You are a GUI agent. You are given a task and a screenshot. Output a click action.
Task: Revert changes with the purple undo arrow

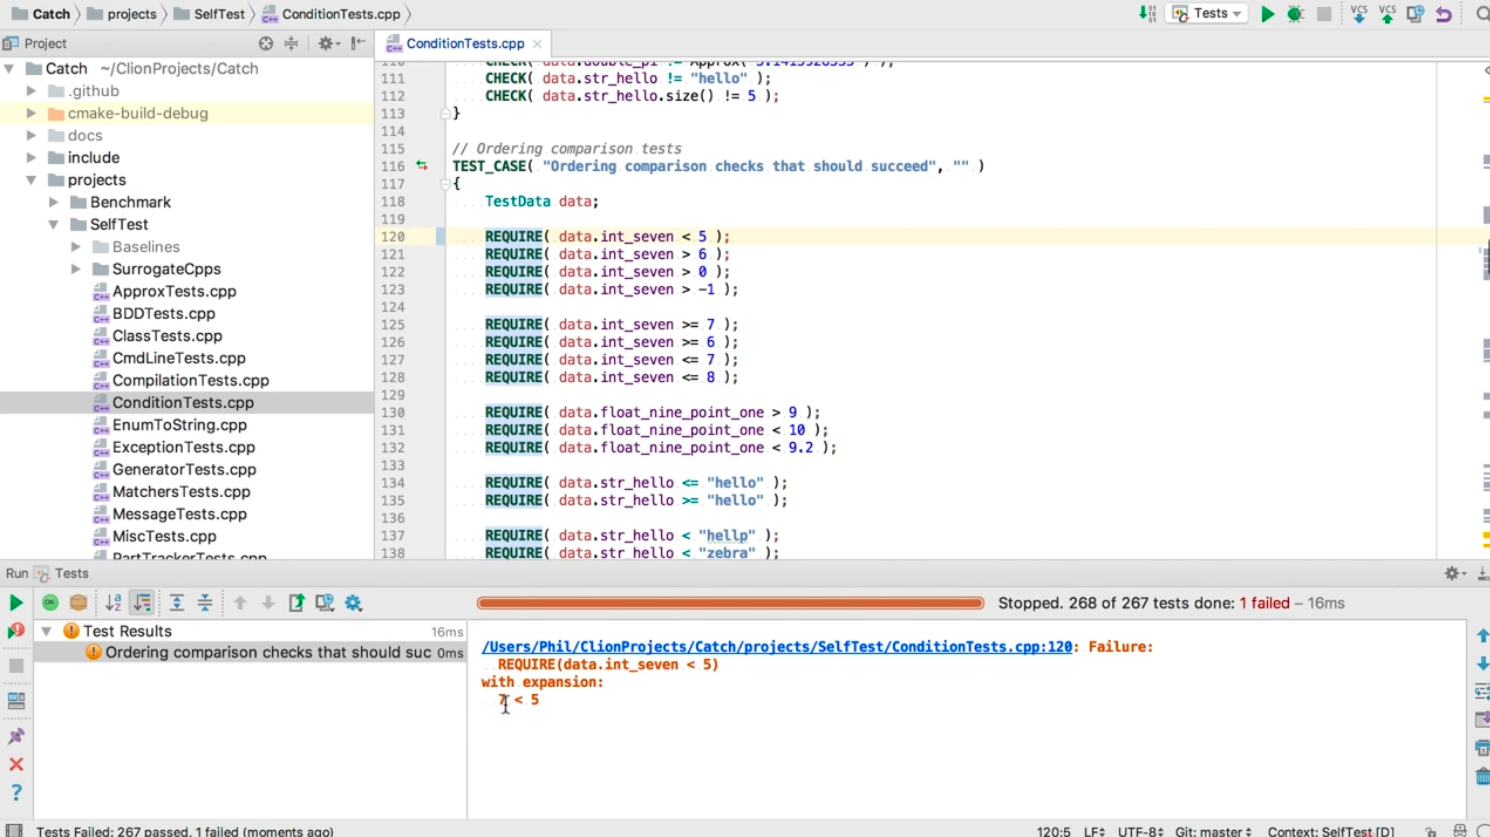1443,14
